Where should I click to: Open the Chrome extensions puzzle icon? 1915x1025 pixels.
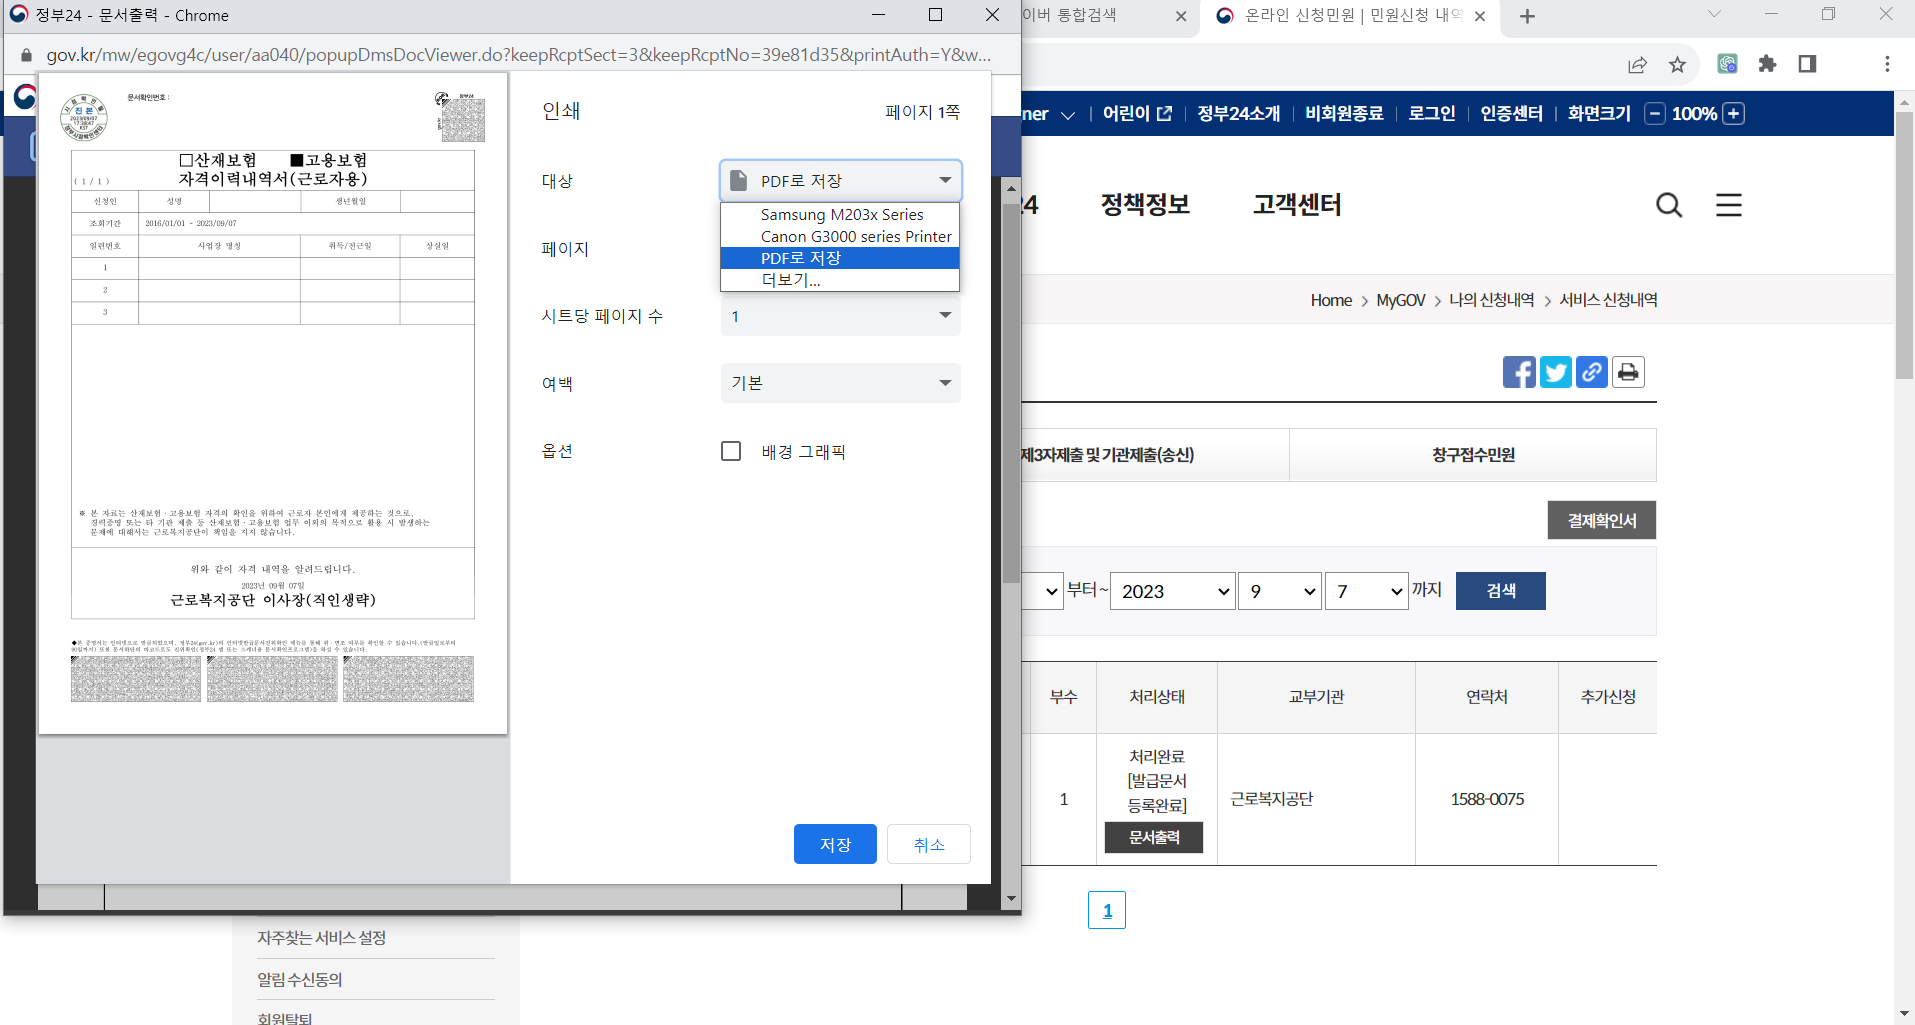[1767, 63]
